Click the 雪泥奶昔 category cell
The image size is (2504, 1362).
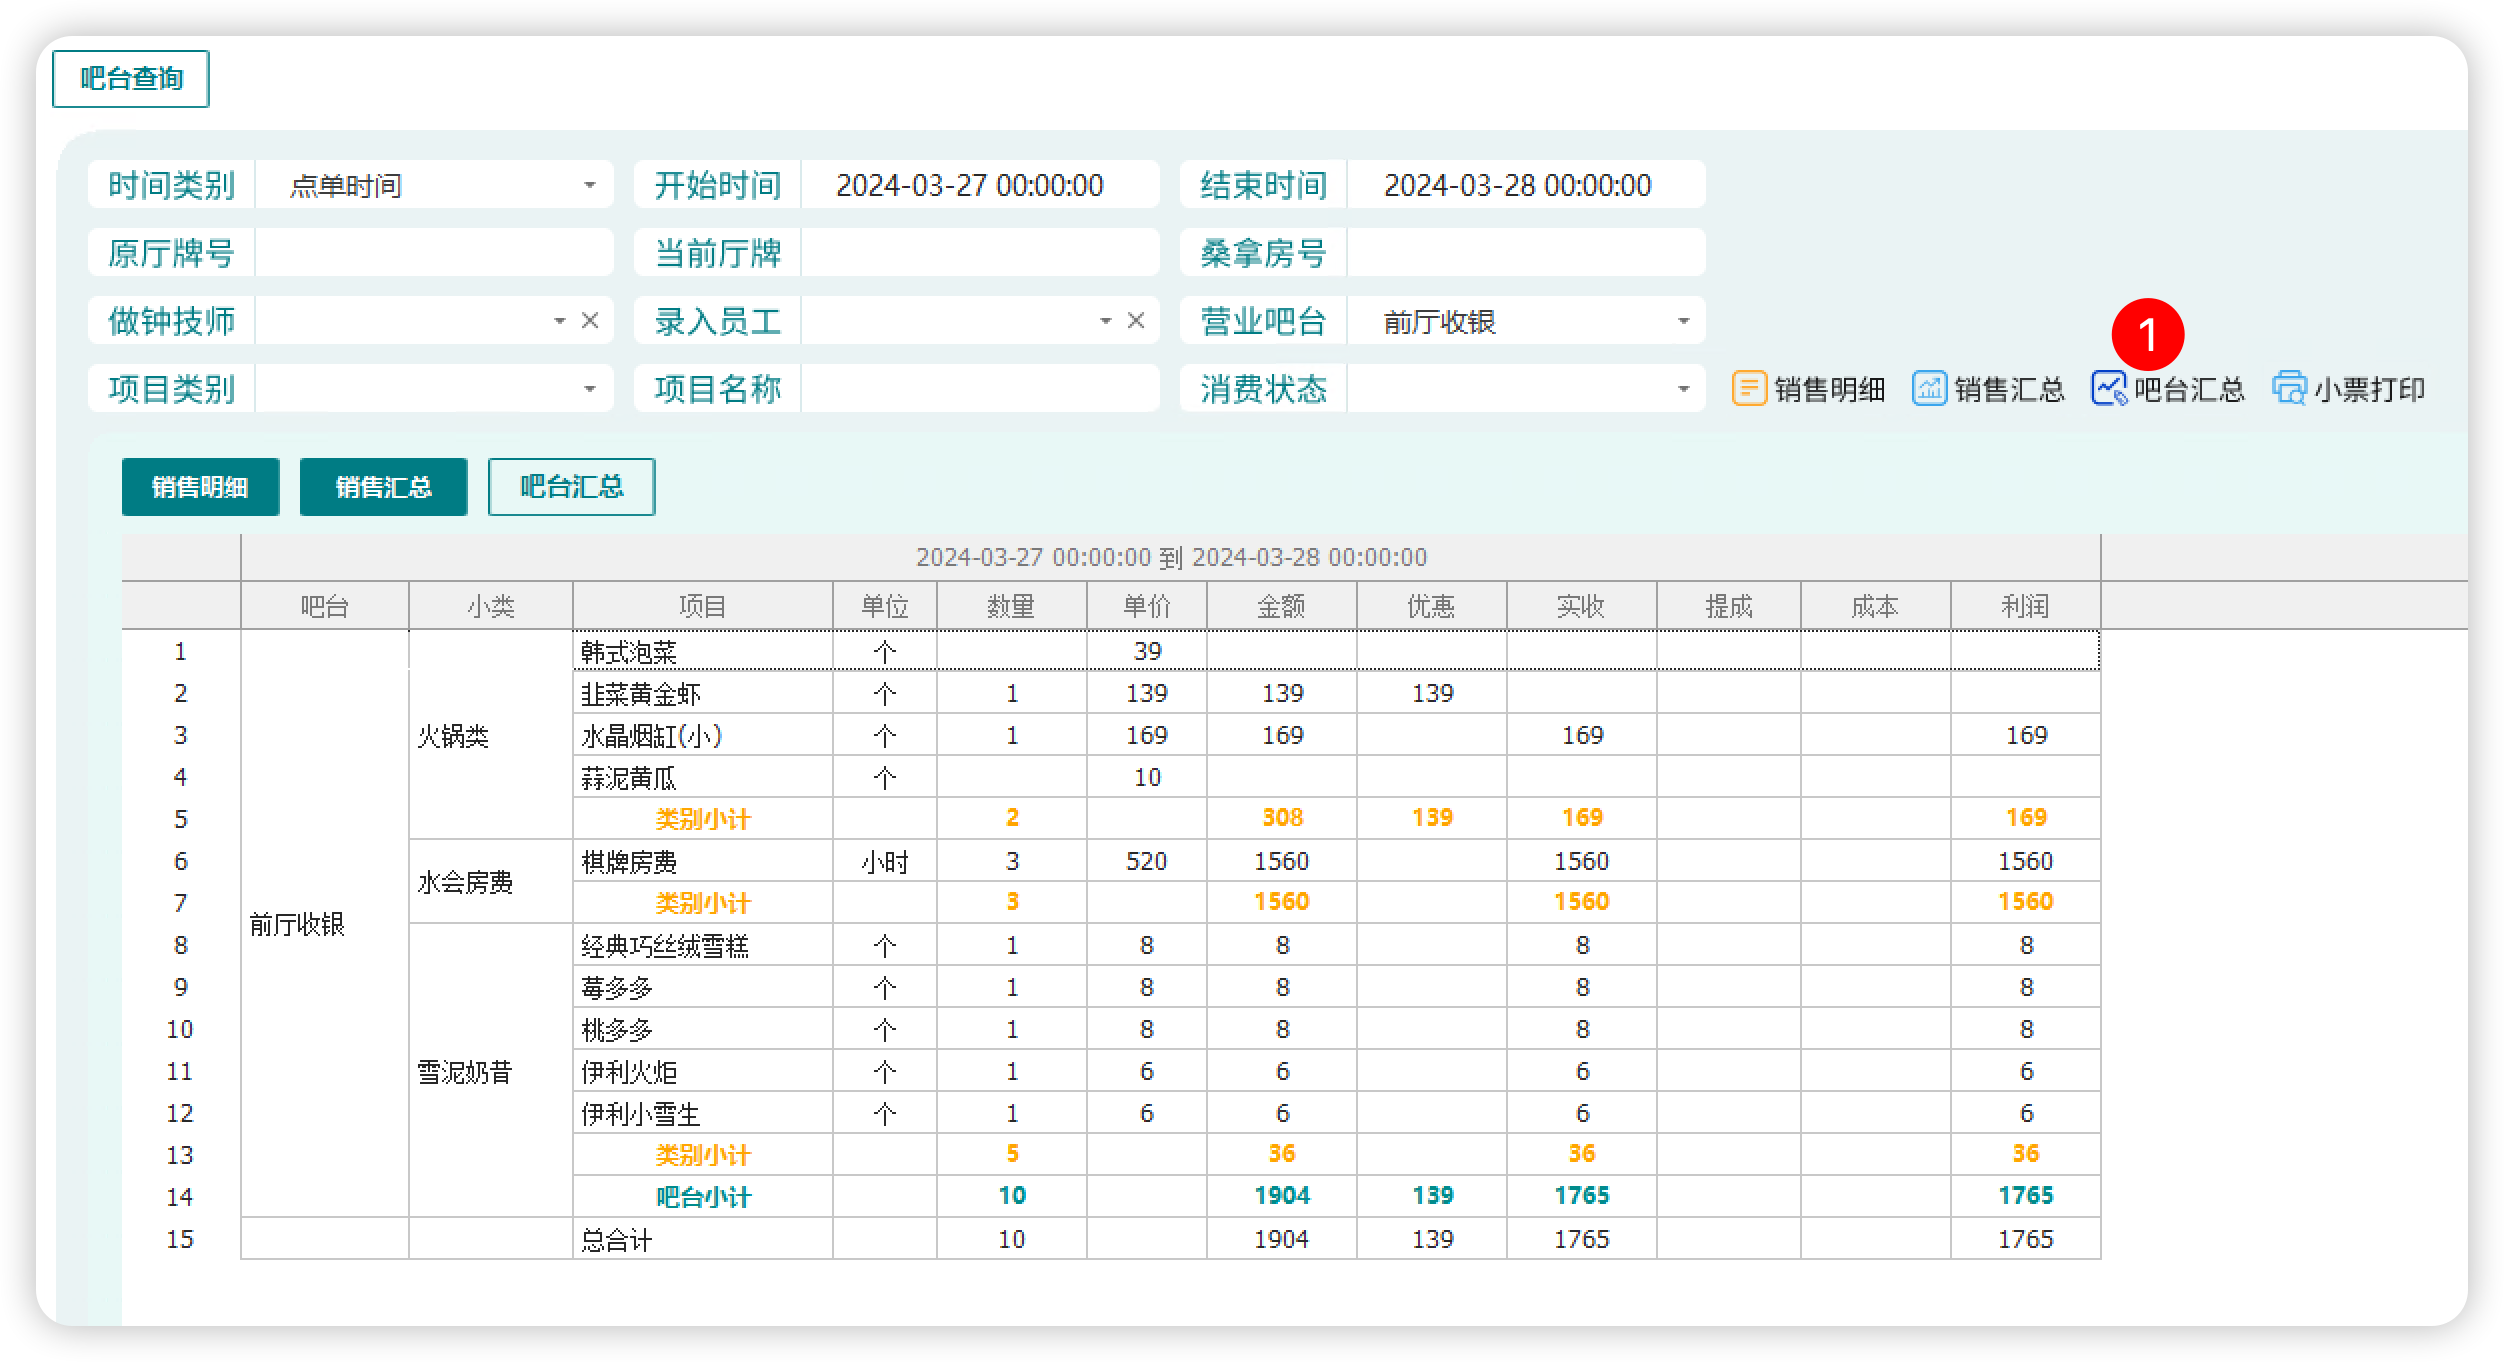(491, 1071)
